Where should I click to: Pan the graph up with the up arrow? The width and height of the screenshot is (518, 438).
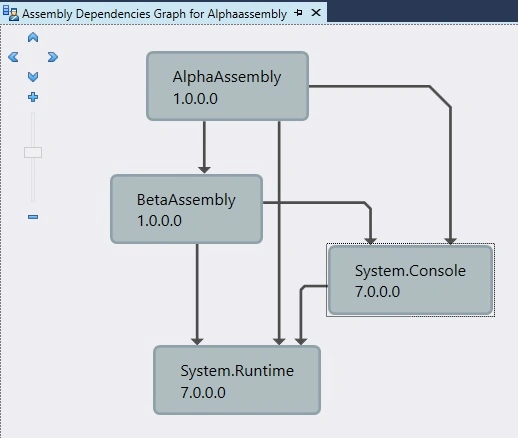pyautogui.click(x=33, y=37)
